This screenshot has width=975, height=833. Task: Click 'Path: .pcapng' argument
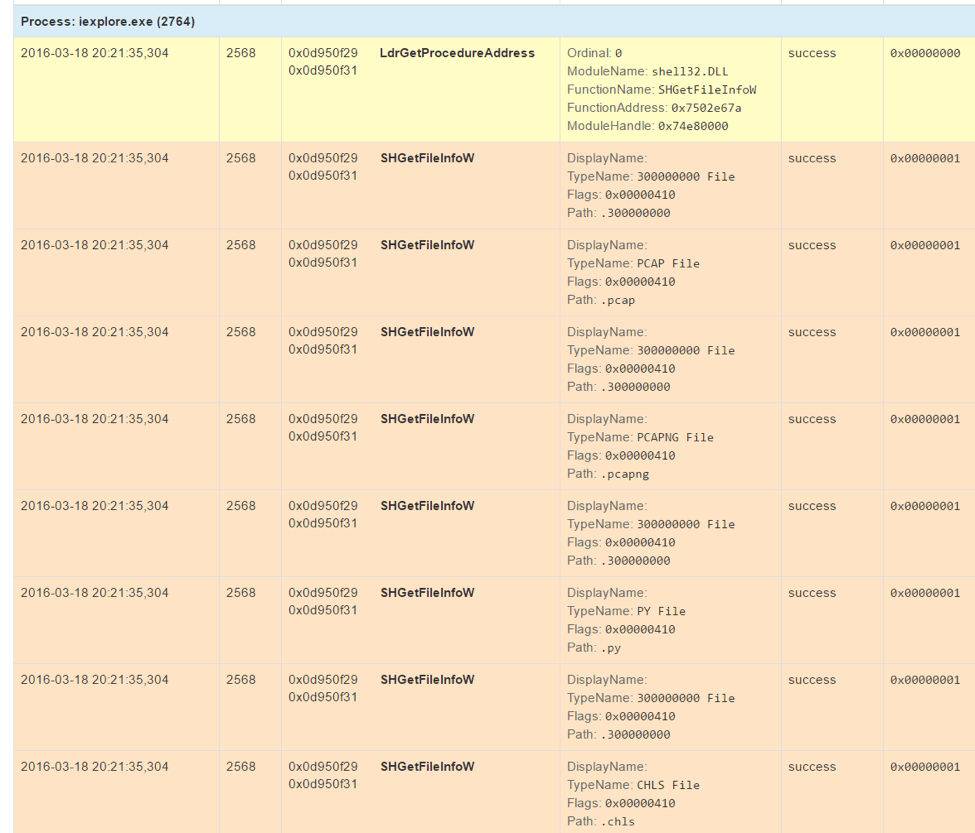pos(608,474)
